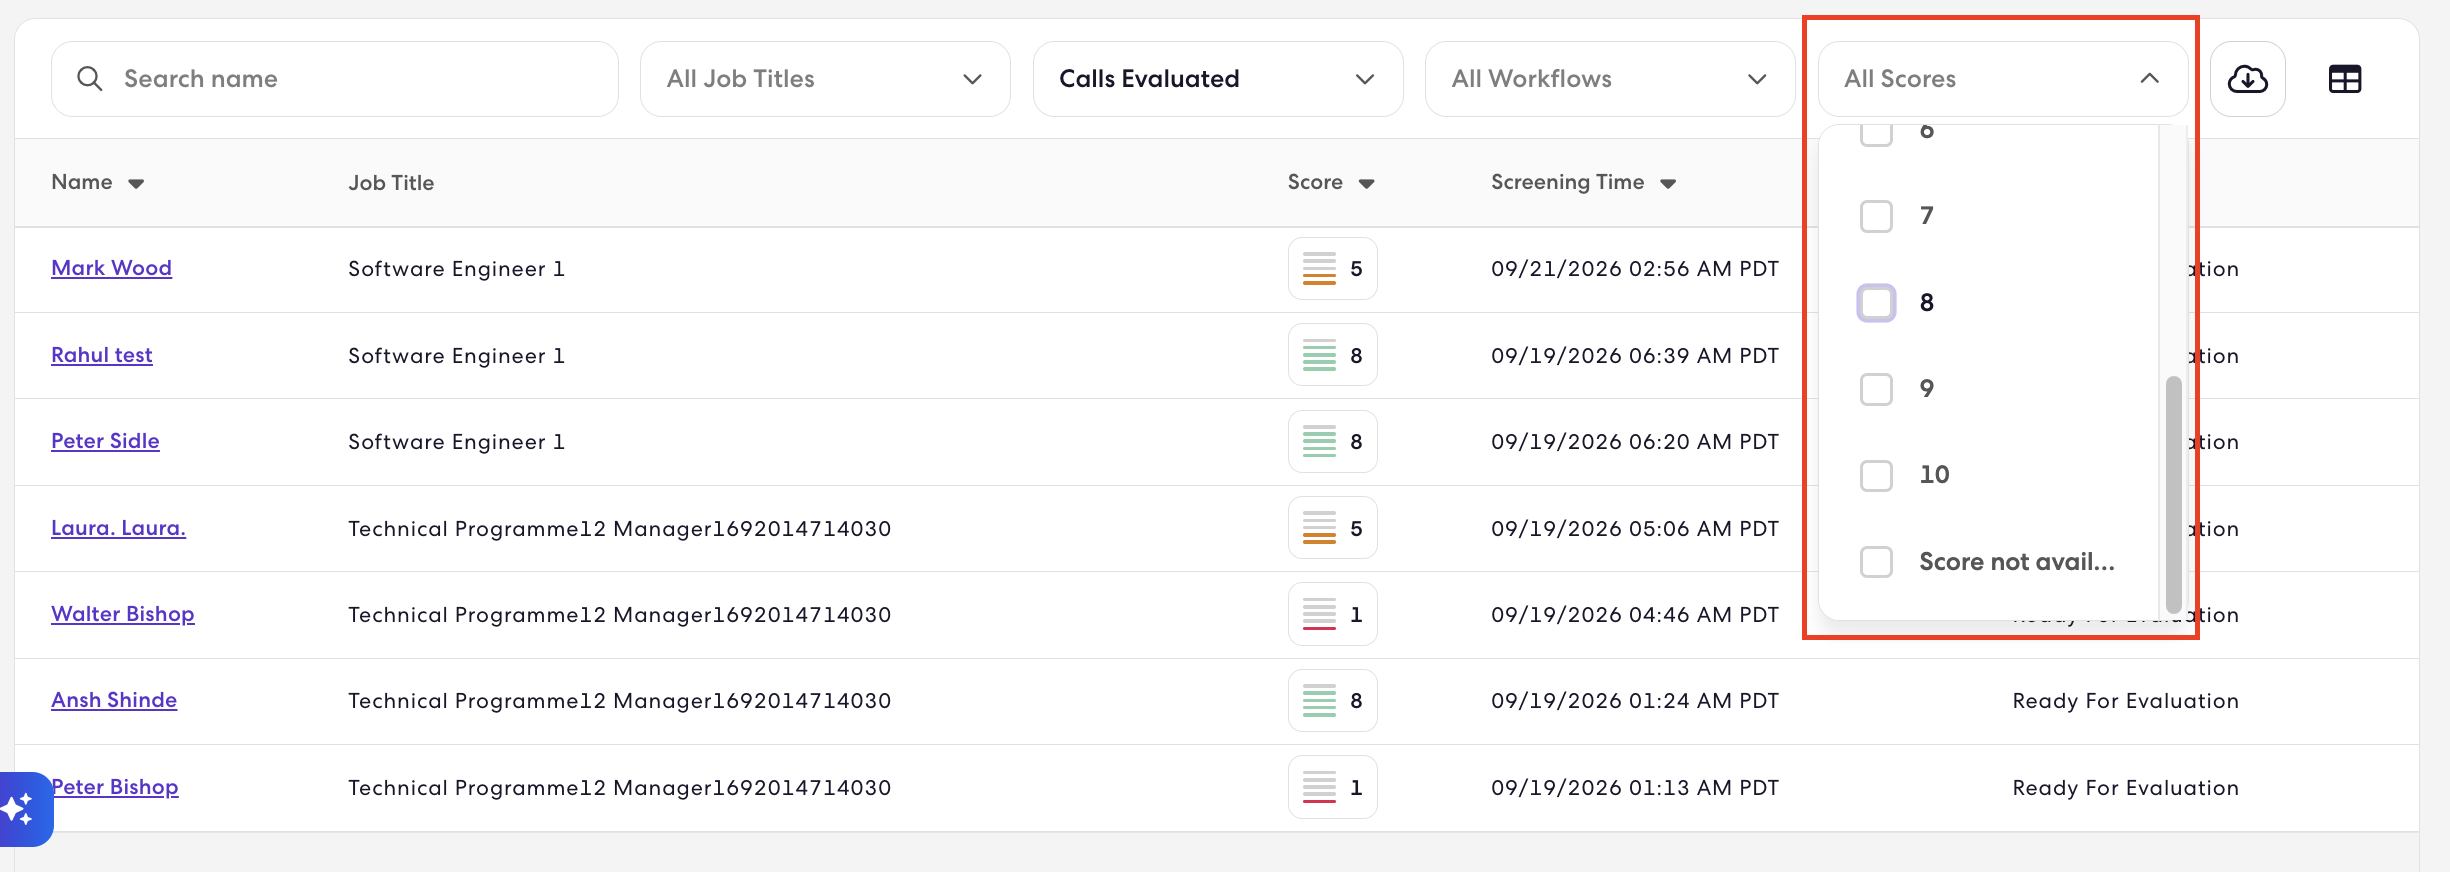Click Peter Bishop's score 1 badge
This screenshot has width=2450, height=872.
coord(1332,787)
